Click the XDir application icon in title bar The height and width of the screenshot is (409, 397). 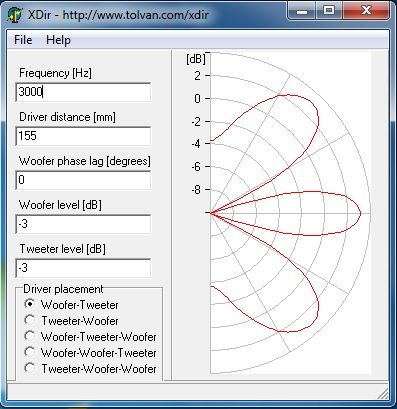(14, 15)
